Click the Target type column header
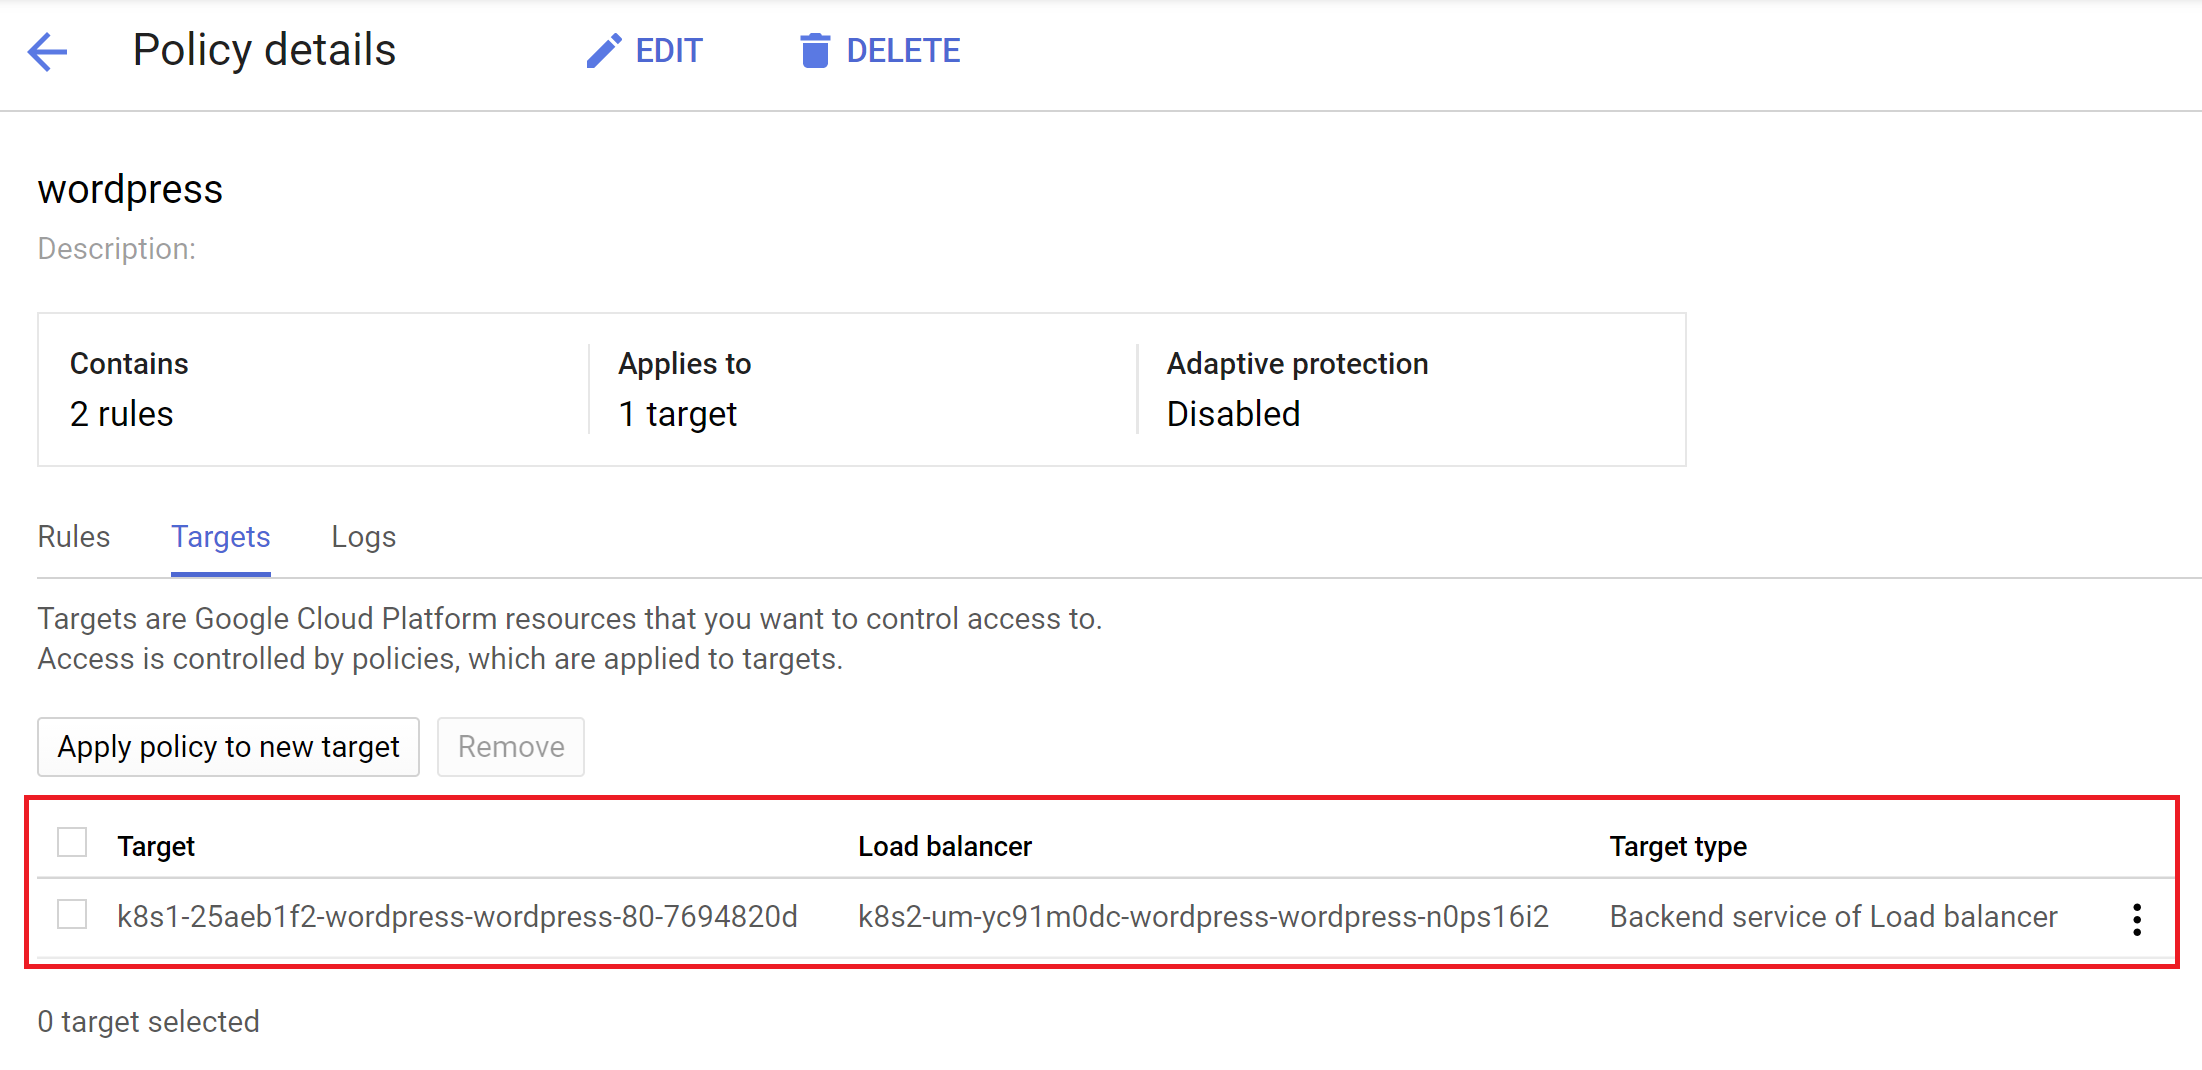This screenshot has width=2202, height=1070. point(1678,847)
